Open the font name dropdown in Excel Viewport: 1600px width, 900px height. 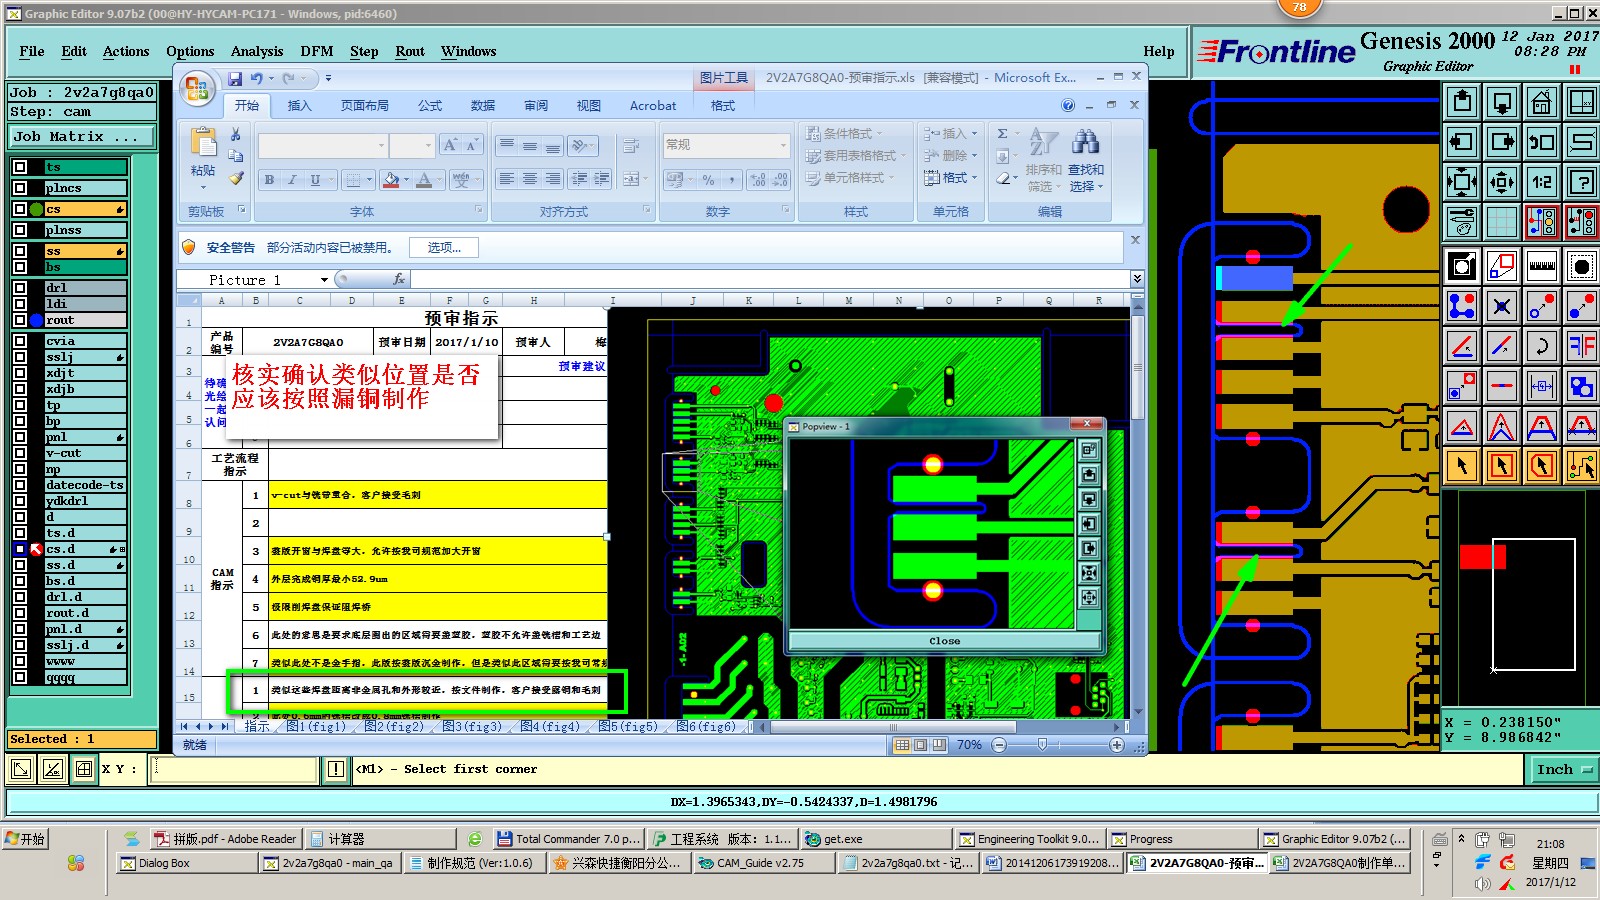pyautogui.click(x=381, y=146)
